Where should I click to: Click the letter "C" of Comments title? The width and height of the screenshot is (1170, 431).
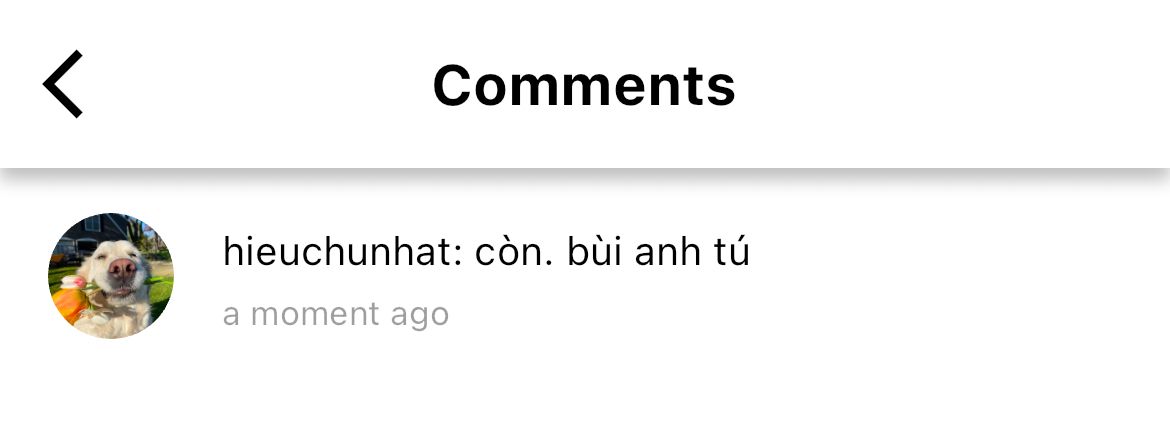point(453,85)
